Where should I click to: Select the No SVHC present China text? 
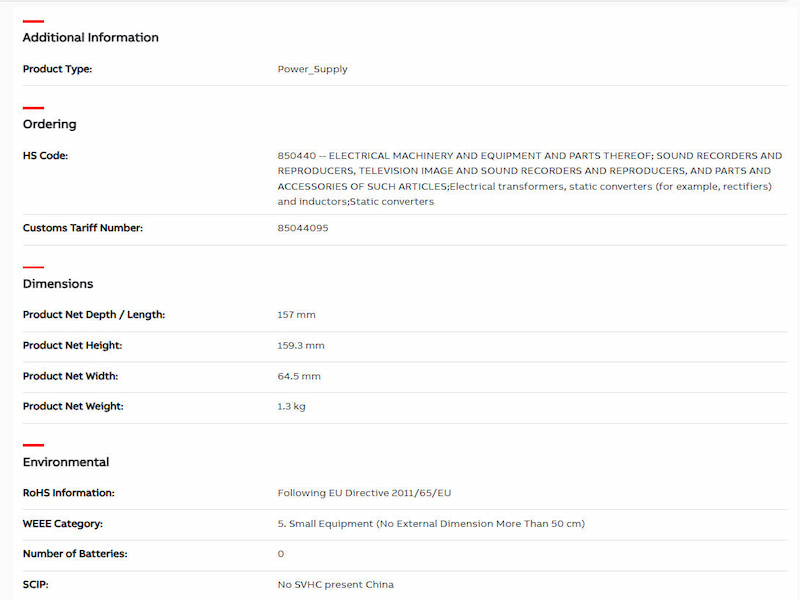tap(335, 585)
